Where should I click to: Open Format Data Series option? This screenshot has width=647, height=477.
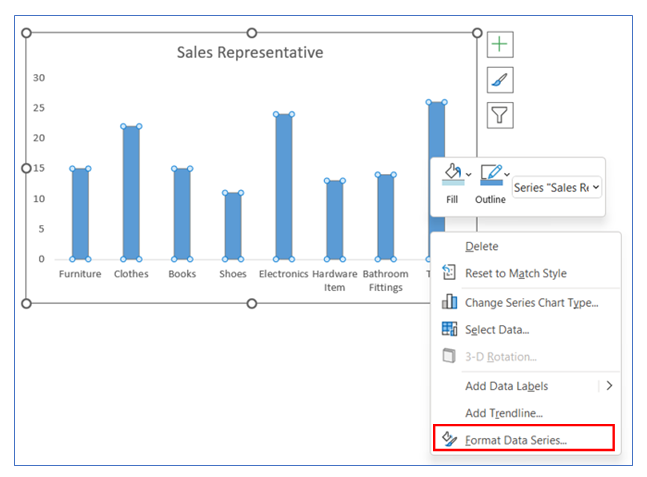[x=524, y=440]
